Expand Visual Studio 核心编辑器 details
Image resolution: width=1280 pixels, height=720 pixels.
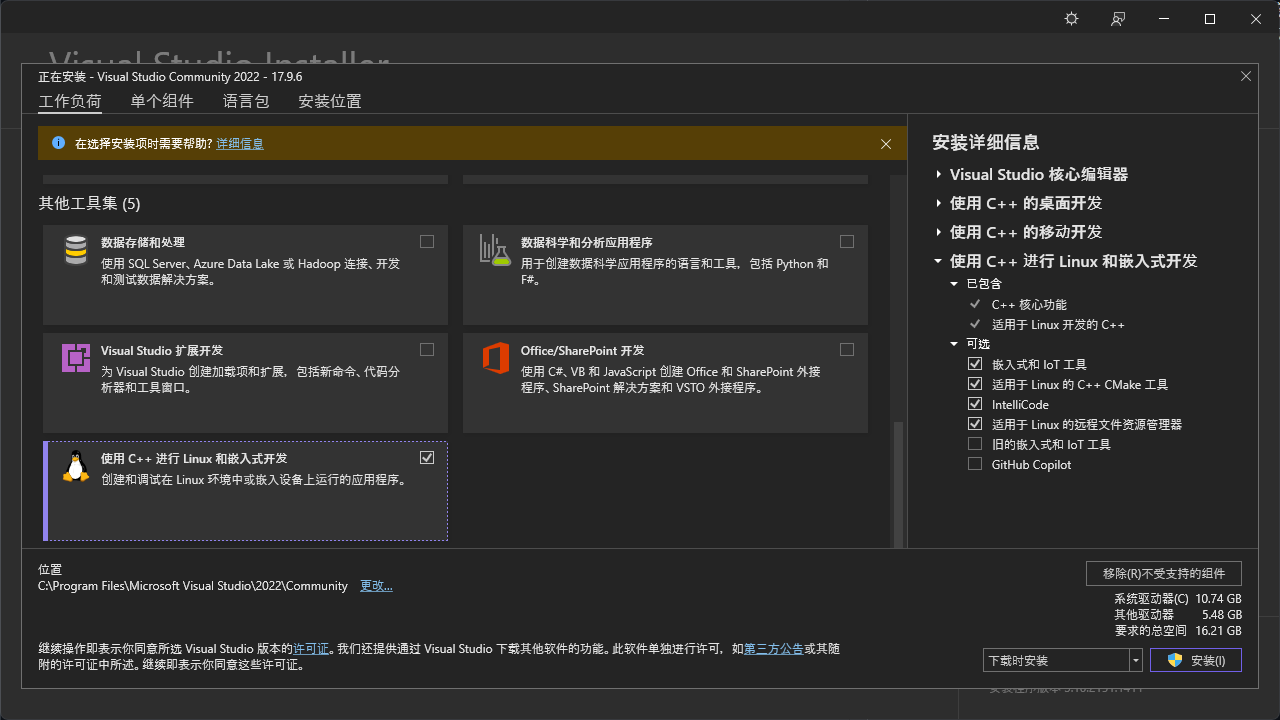click(x=939, y=175)
